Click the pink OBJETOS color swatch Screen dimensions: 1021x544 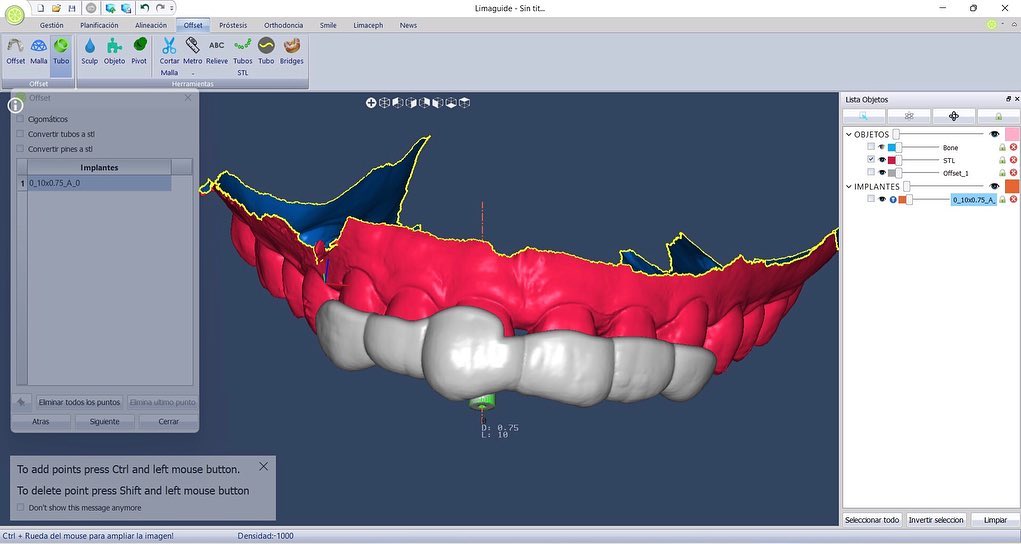[1013, 134]
